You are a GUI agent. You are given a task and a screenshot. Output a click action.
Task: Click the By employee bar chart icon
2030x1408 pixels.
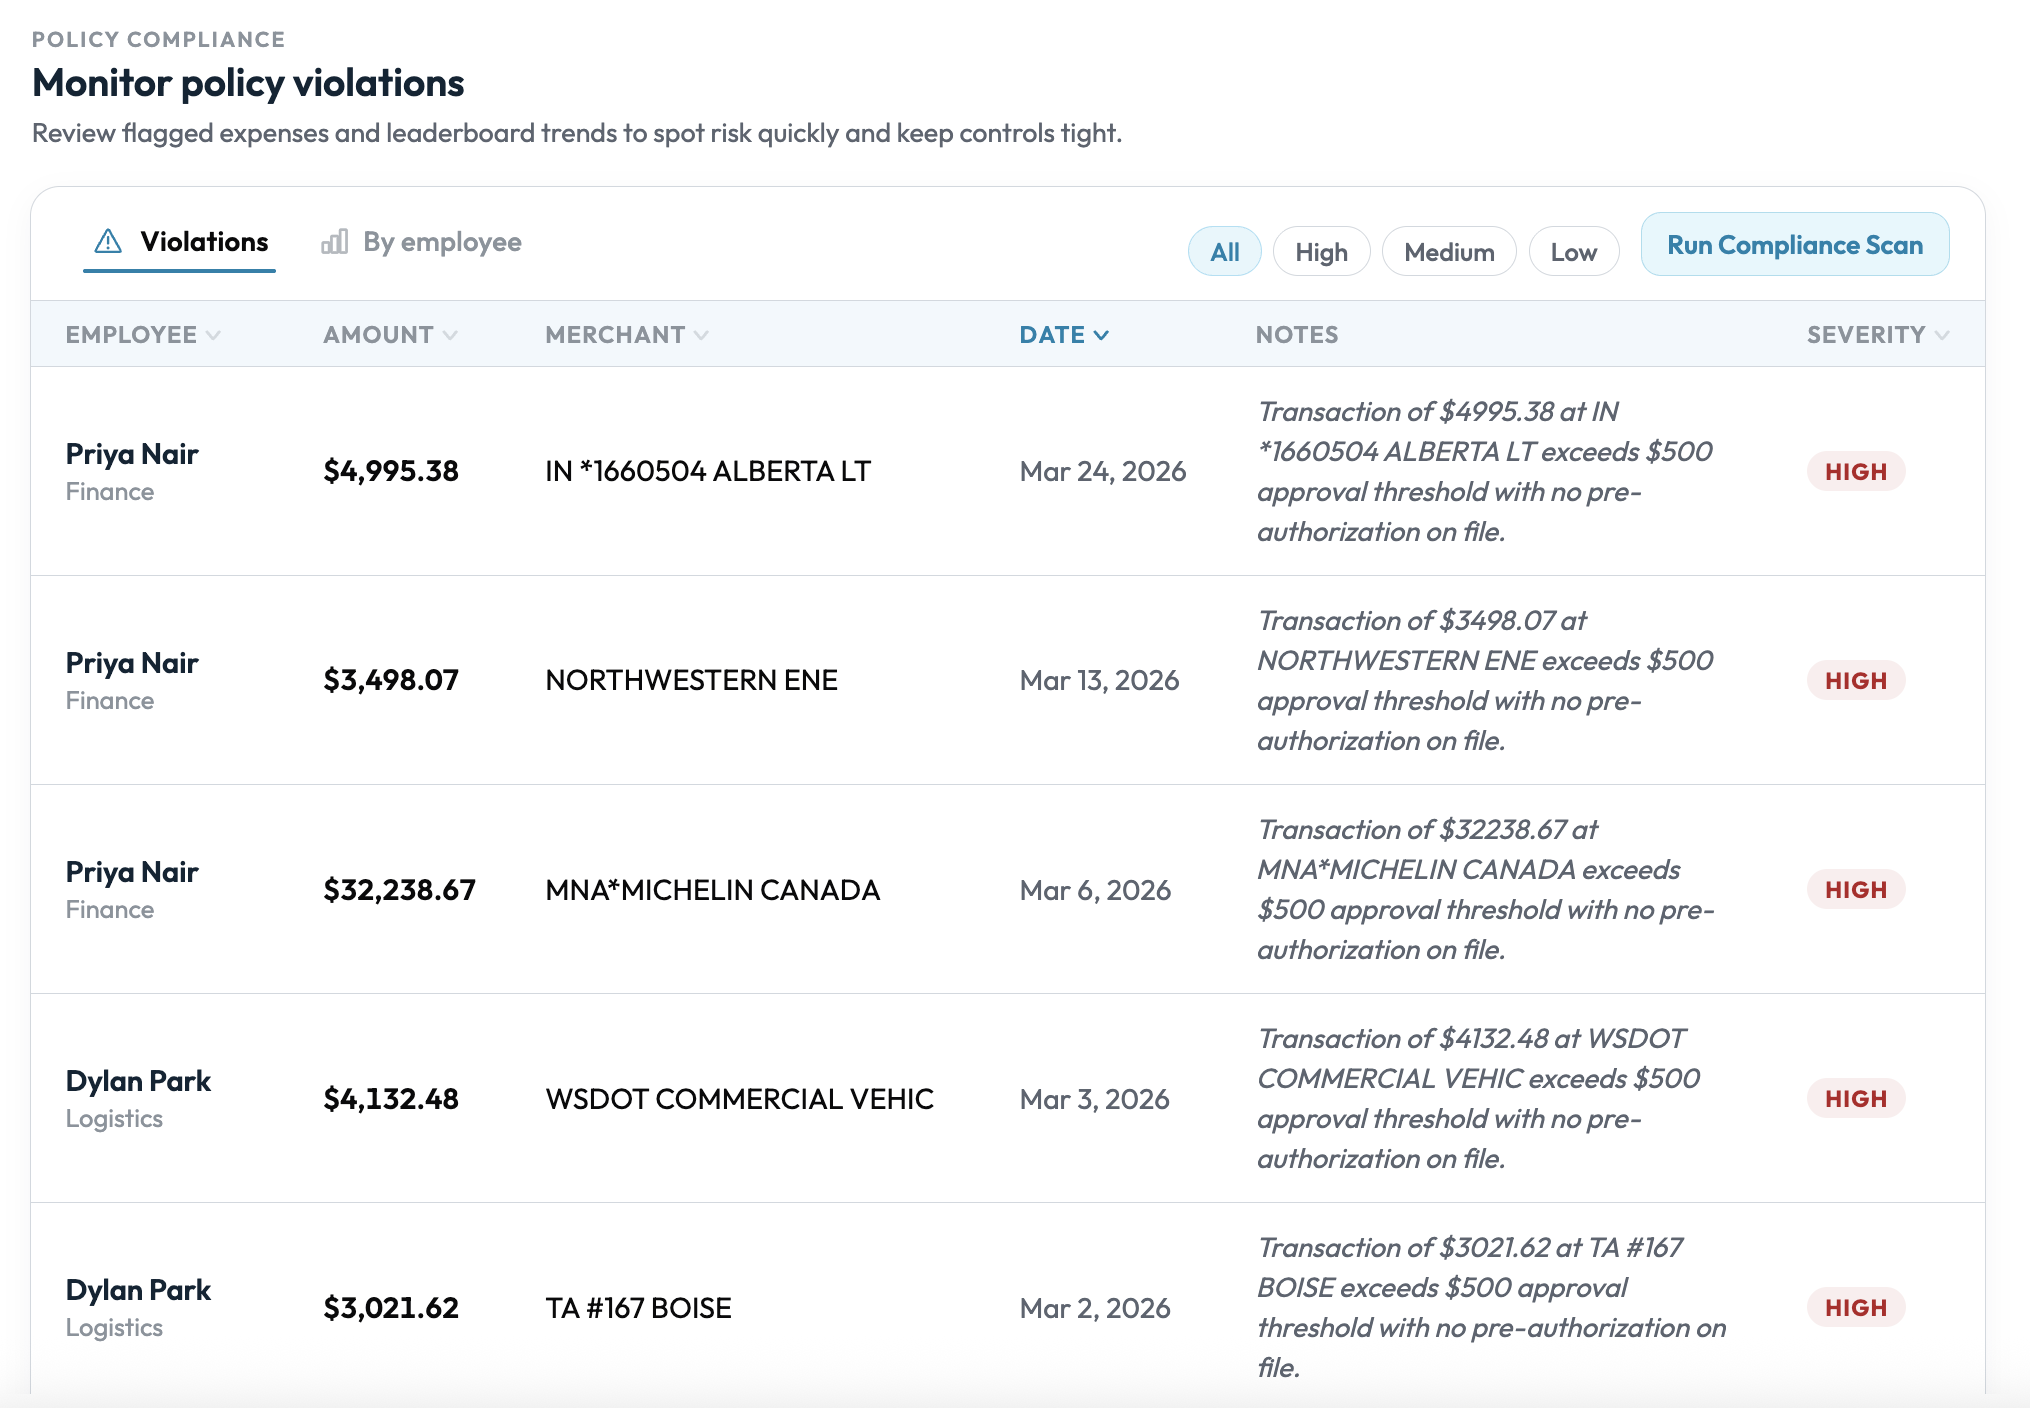335,242
